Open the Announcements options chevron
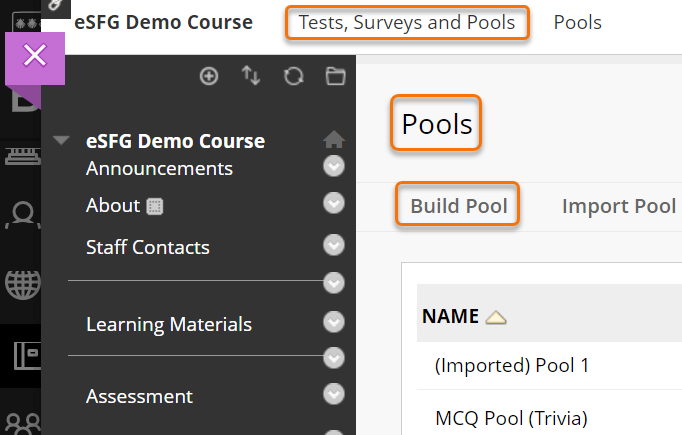The image size is (682, 435). [334, 167]
